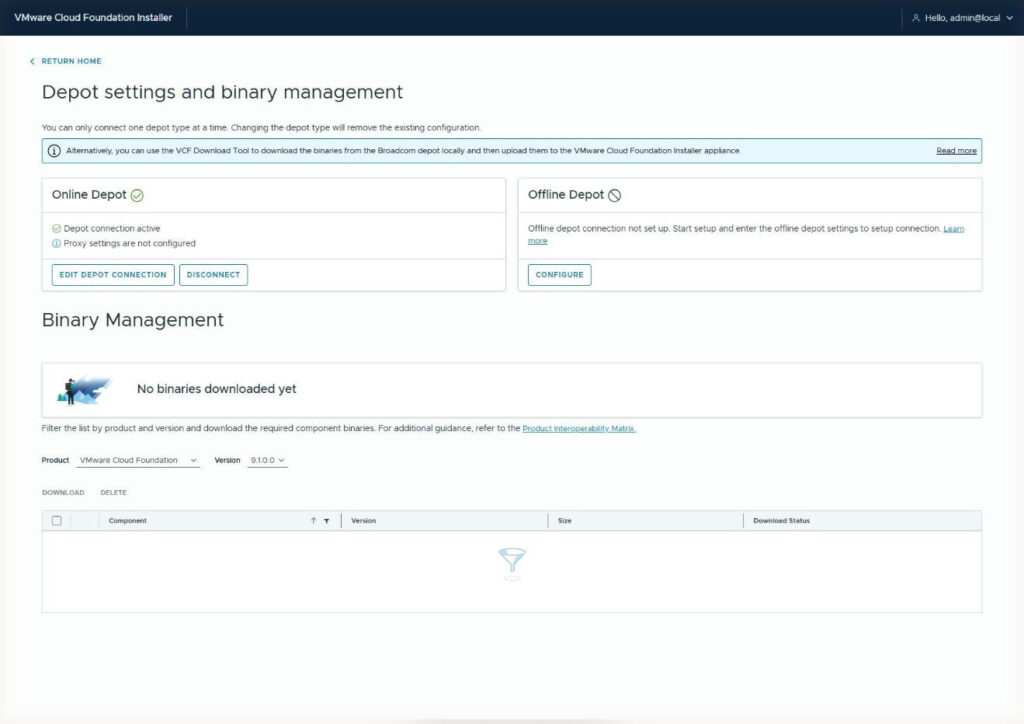This screenshot has width=1024, height=724.
Task: Click the Component column header
Action: tap(127, 521)
